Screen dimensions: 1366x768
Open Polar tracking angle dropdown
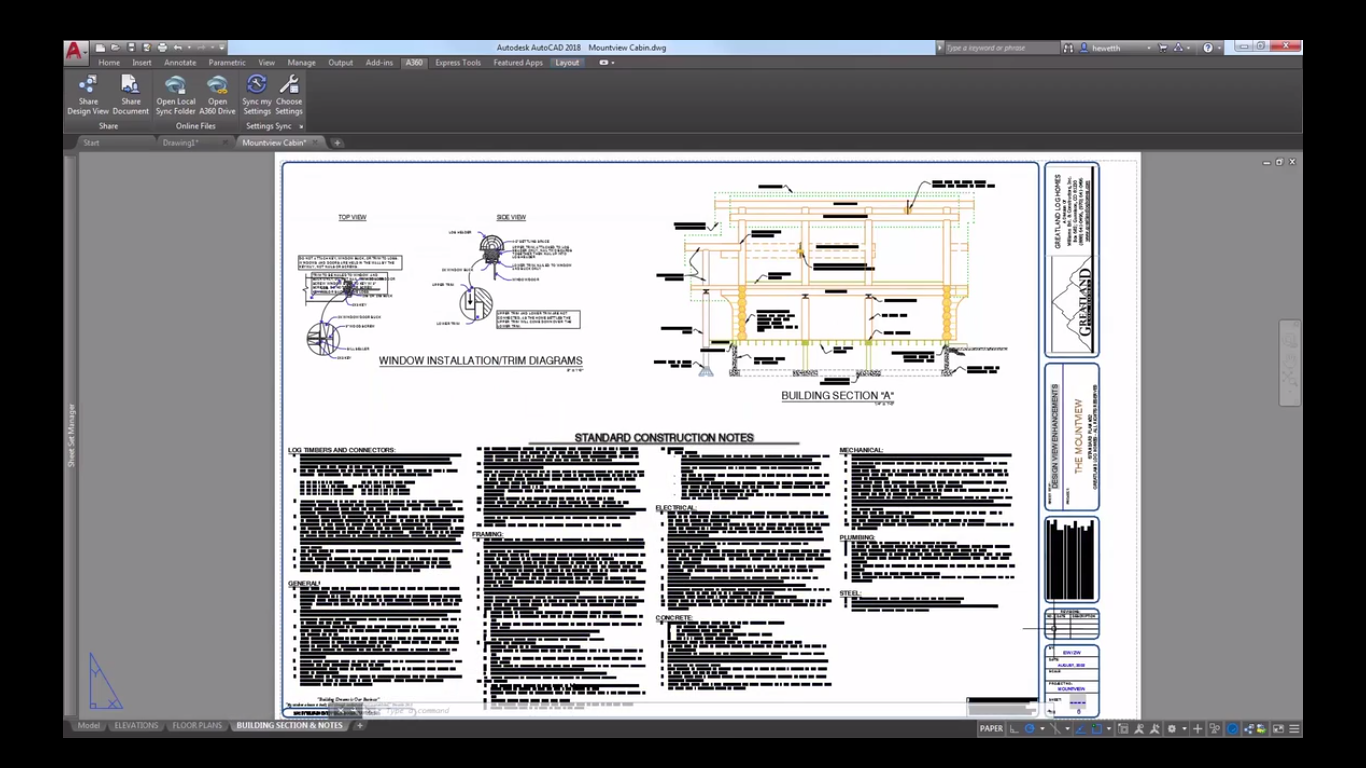[1042, 729]
